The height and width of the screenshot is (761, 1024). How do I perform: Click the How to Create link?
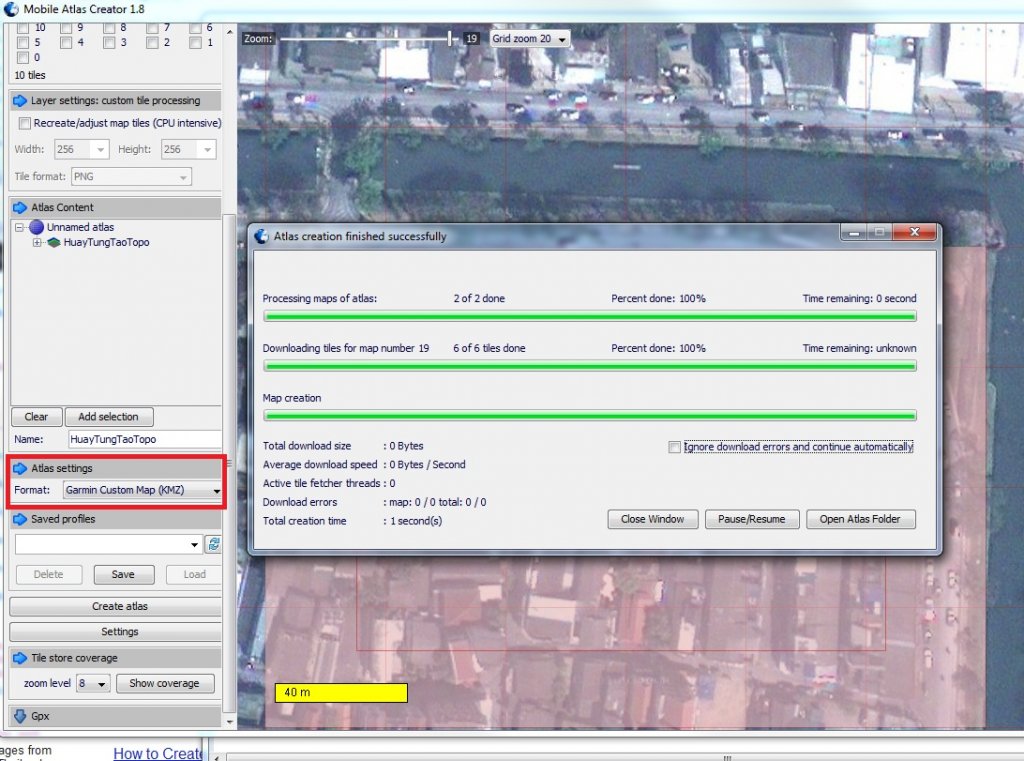click(x=157, y=753)
